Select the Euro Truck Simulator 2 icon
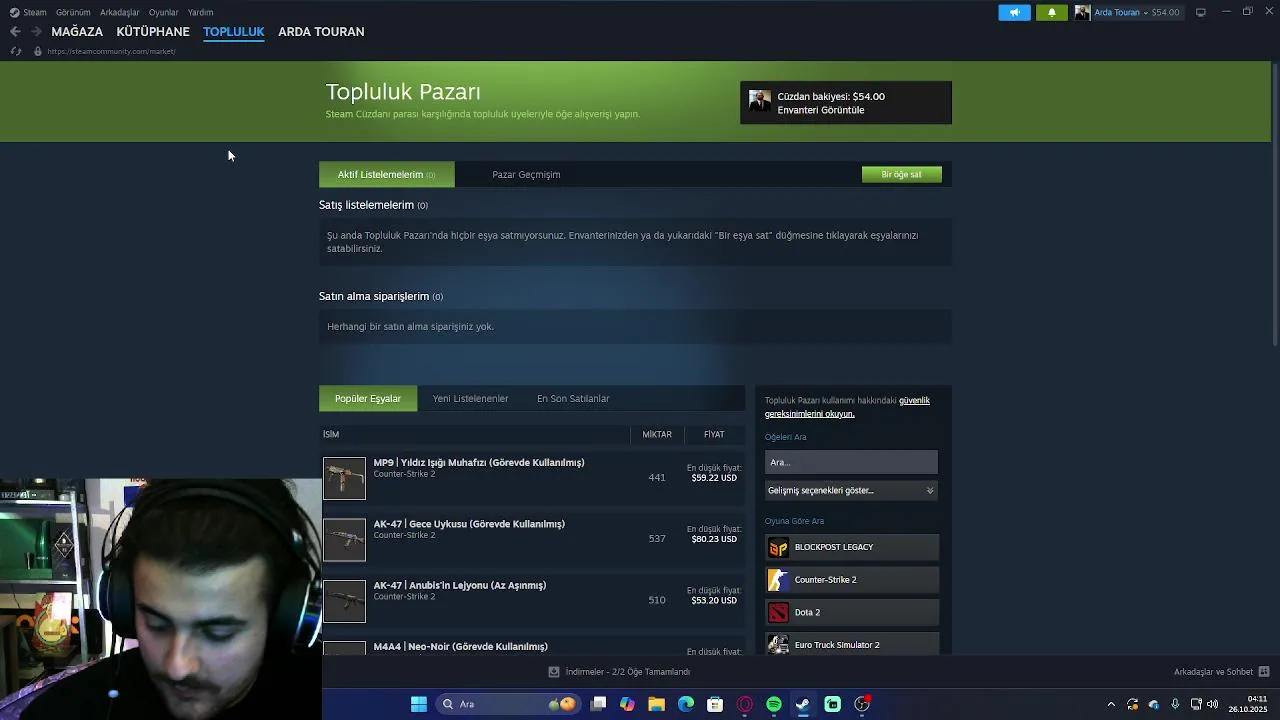The image size is (1280, 720). coord(778,645)
